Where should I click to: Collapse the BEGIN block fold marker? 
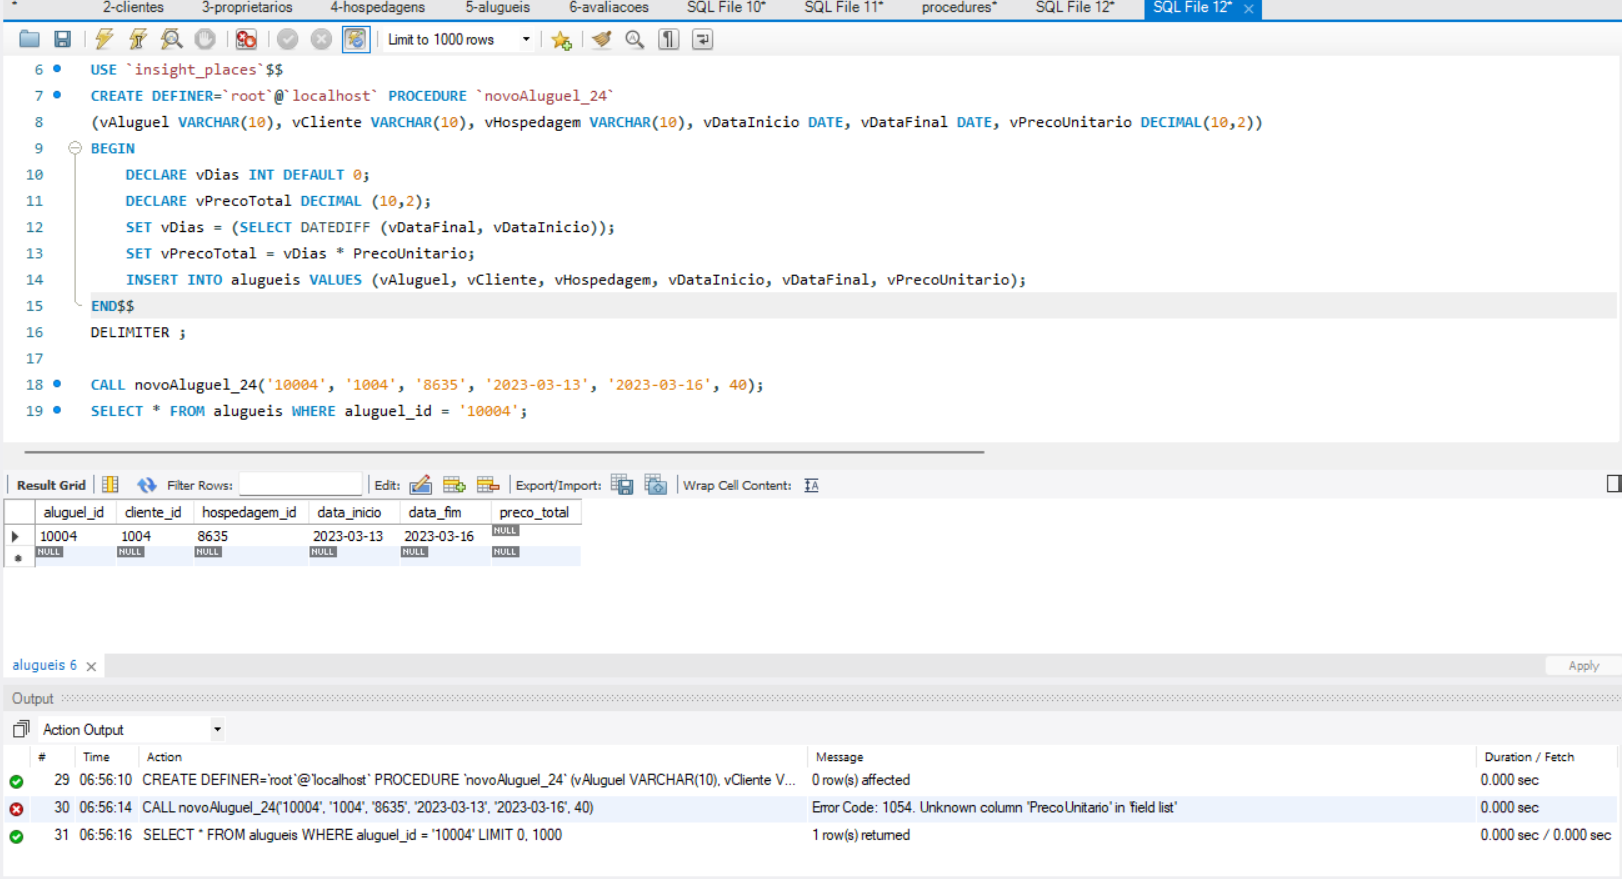click(75, 148)
